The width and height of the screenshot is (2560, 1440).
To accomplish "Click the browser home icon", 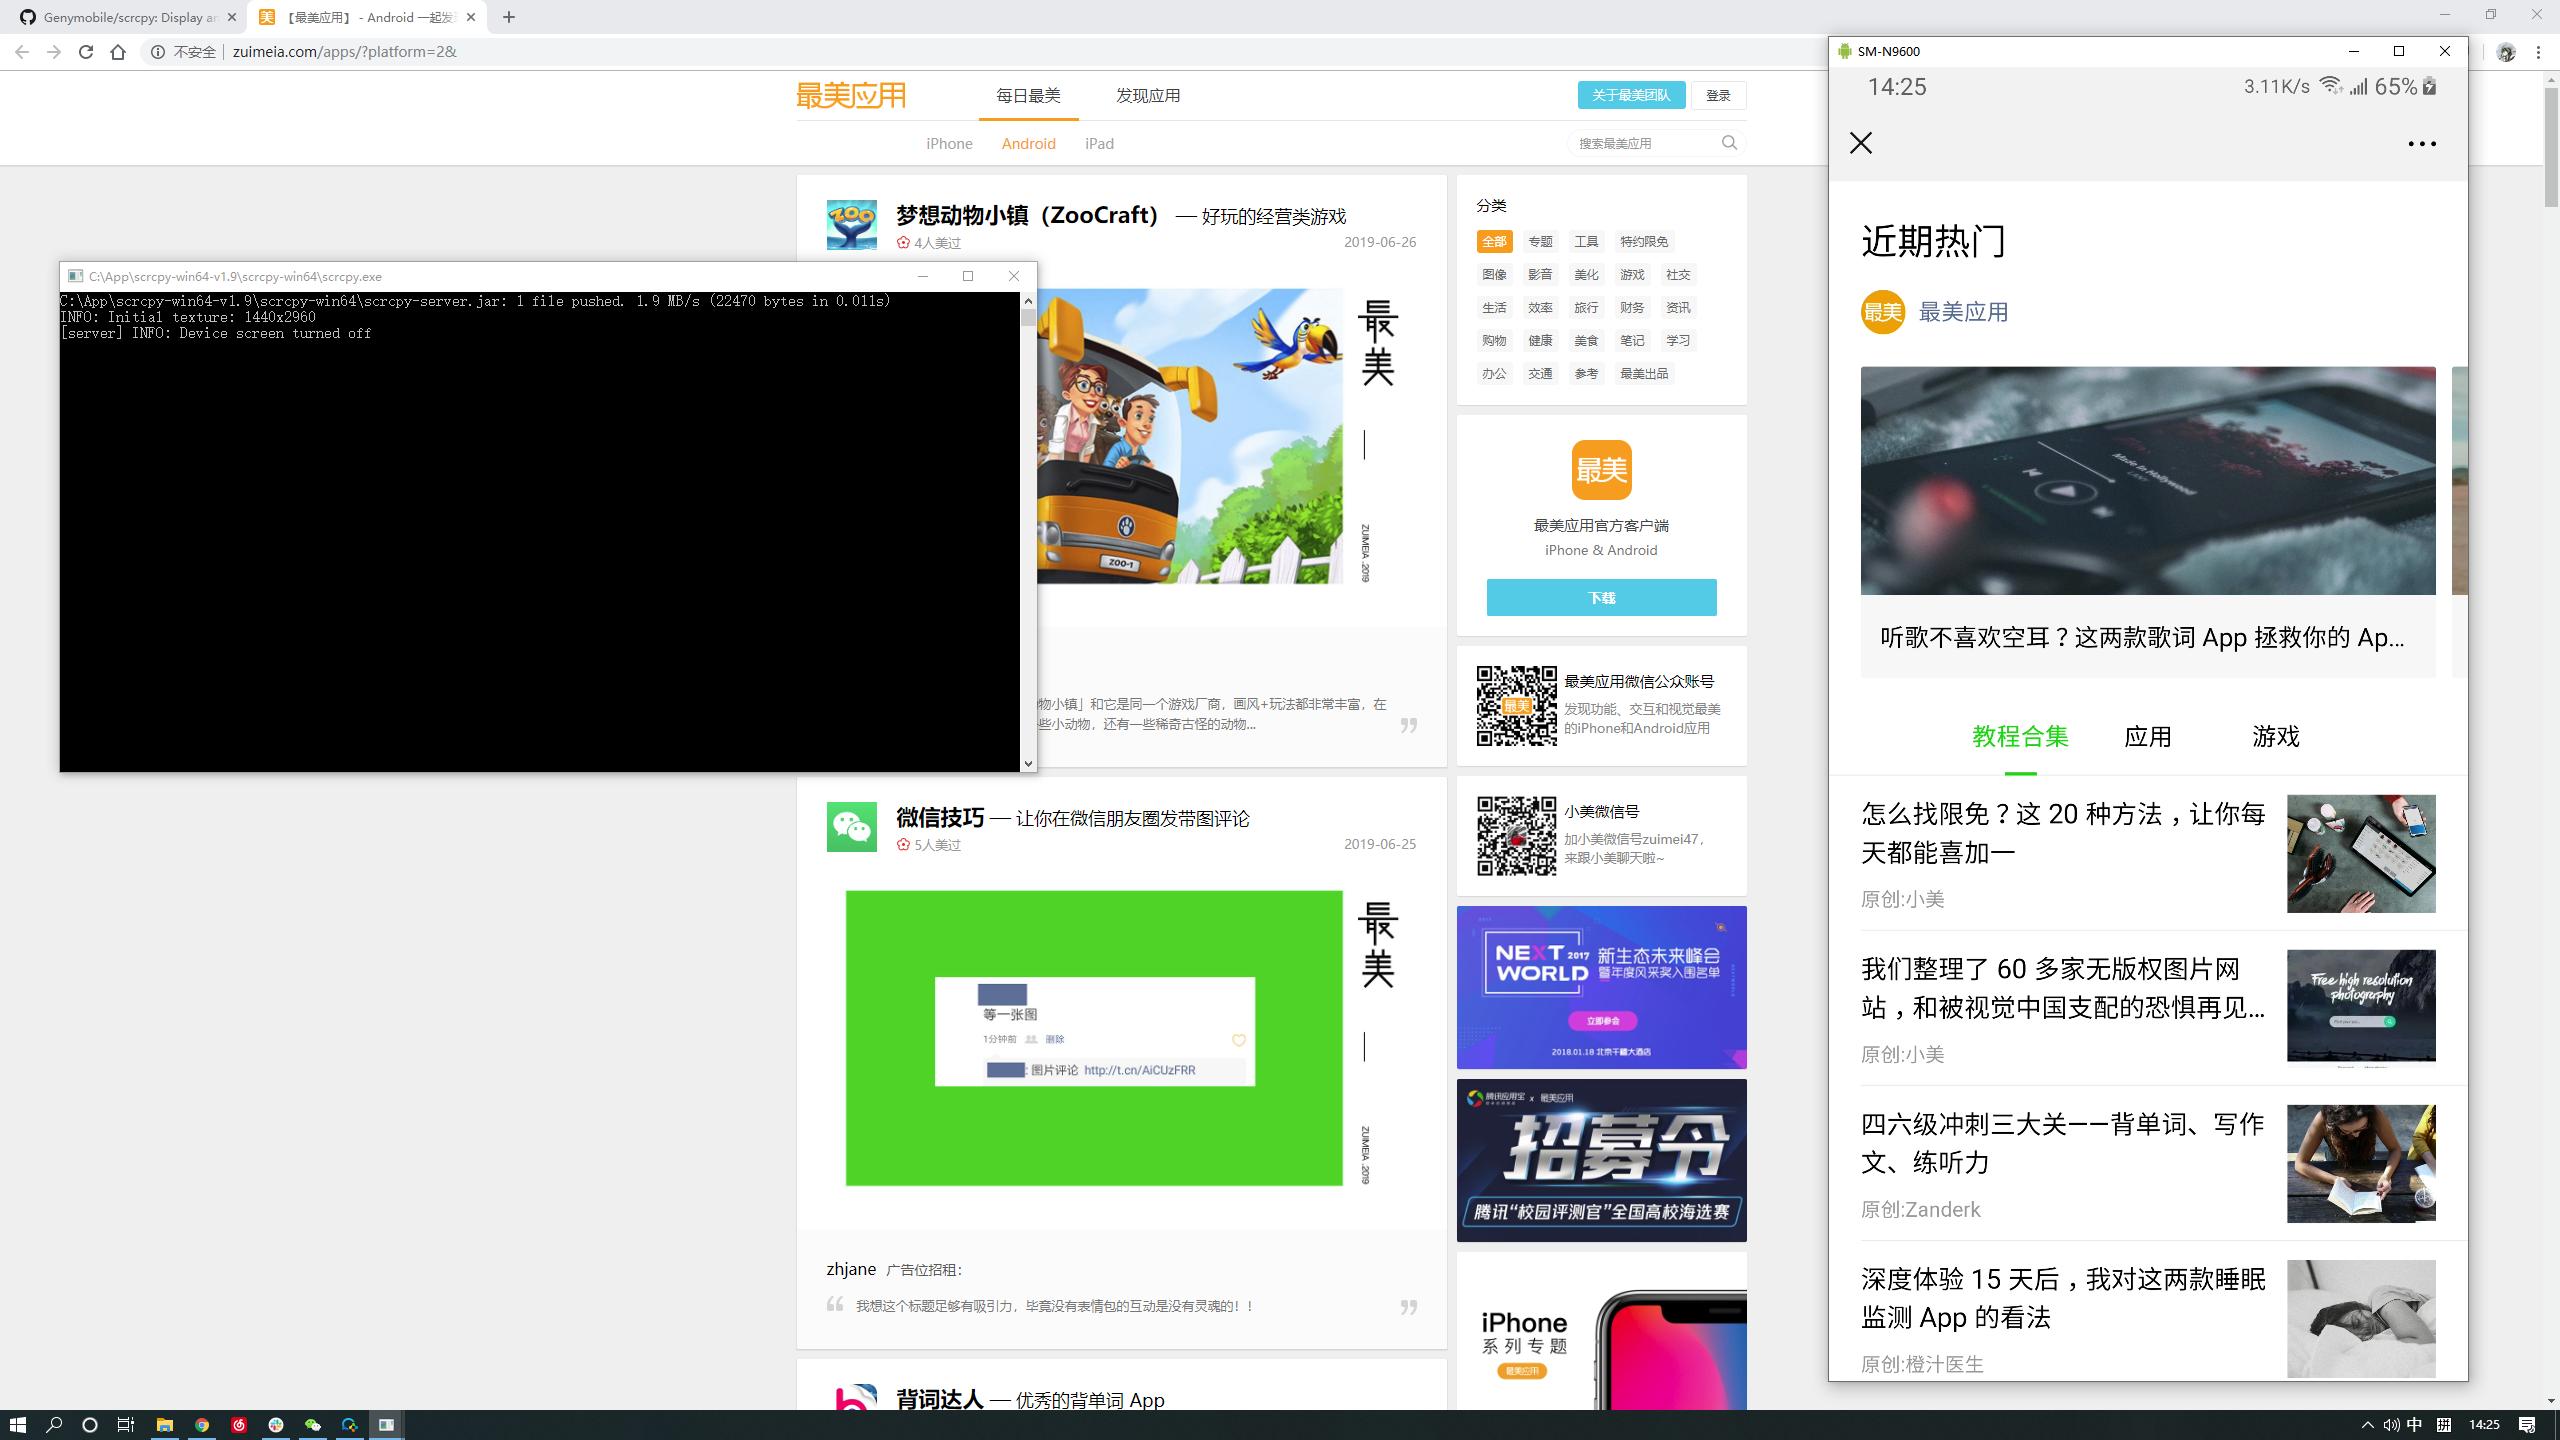I will (x=118, y=52).
